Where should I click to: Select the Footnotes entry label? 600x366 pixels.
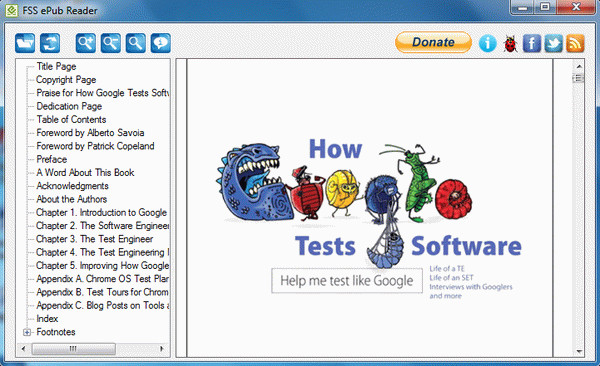click(56, 332)
